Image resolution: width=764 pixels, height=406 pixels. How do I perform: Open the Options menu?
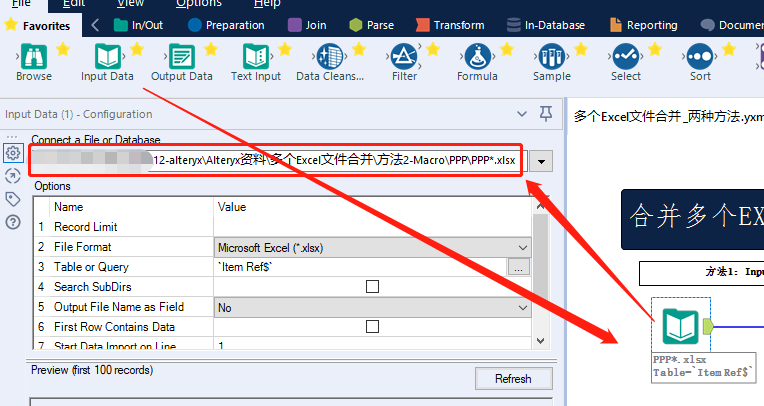pyautogui.click(x=199, y=3)
